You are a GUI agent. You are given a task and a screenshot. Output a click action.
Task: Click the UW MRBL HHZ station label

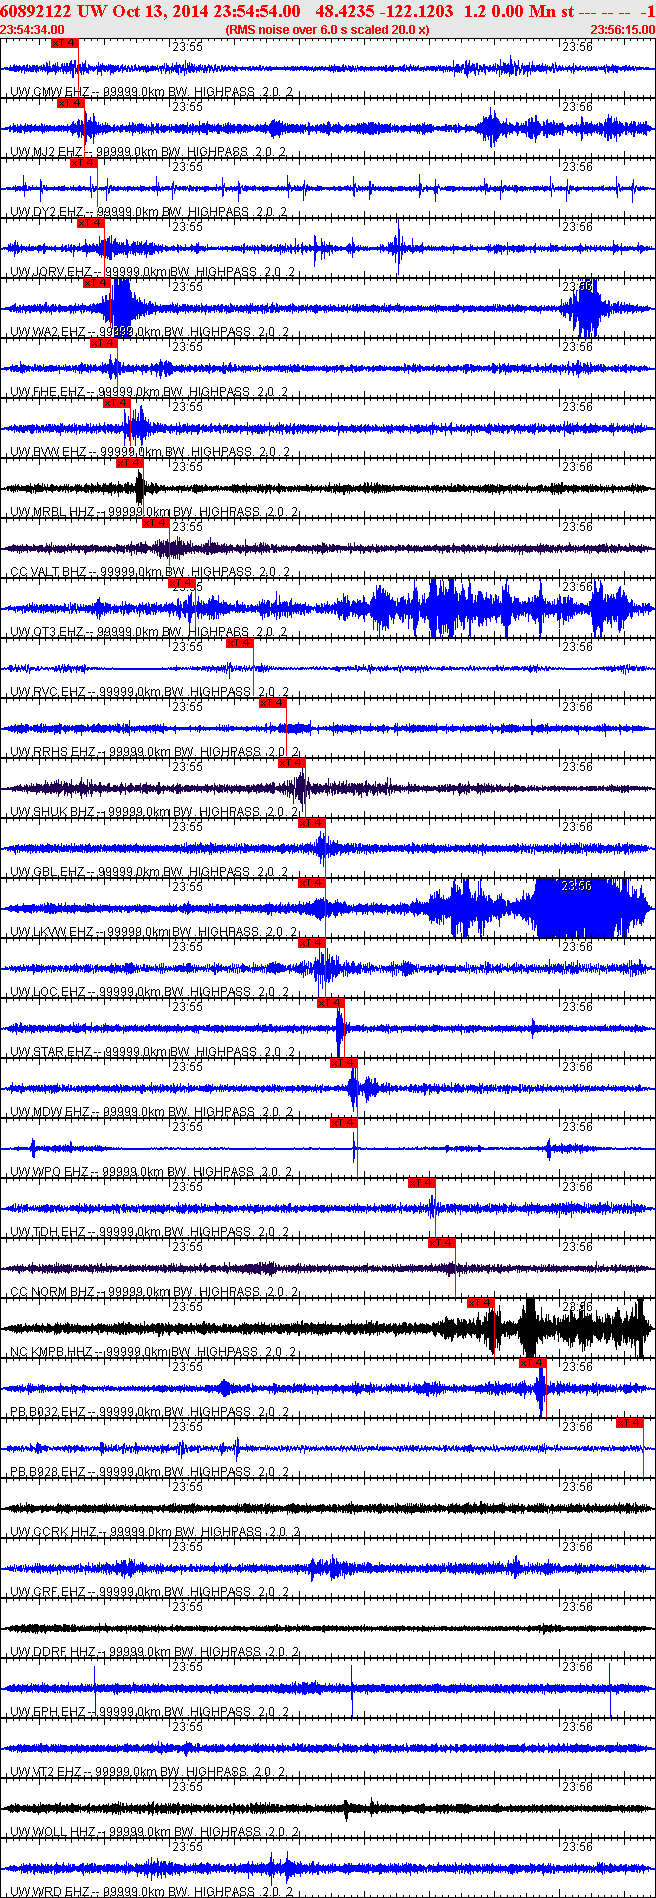52,512
